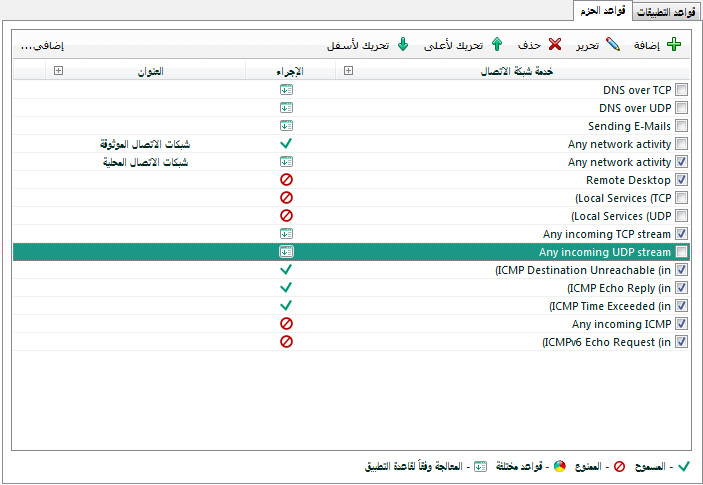The image size is (703, 485).
Task: Click the green Move Down arrow icon
Action: pyautogui.click(x=403, y=45)
